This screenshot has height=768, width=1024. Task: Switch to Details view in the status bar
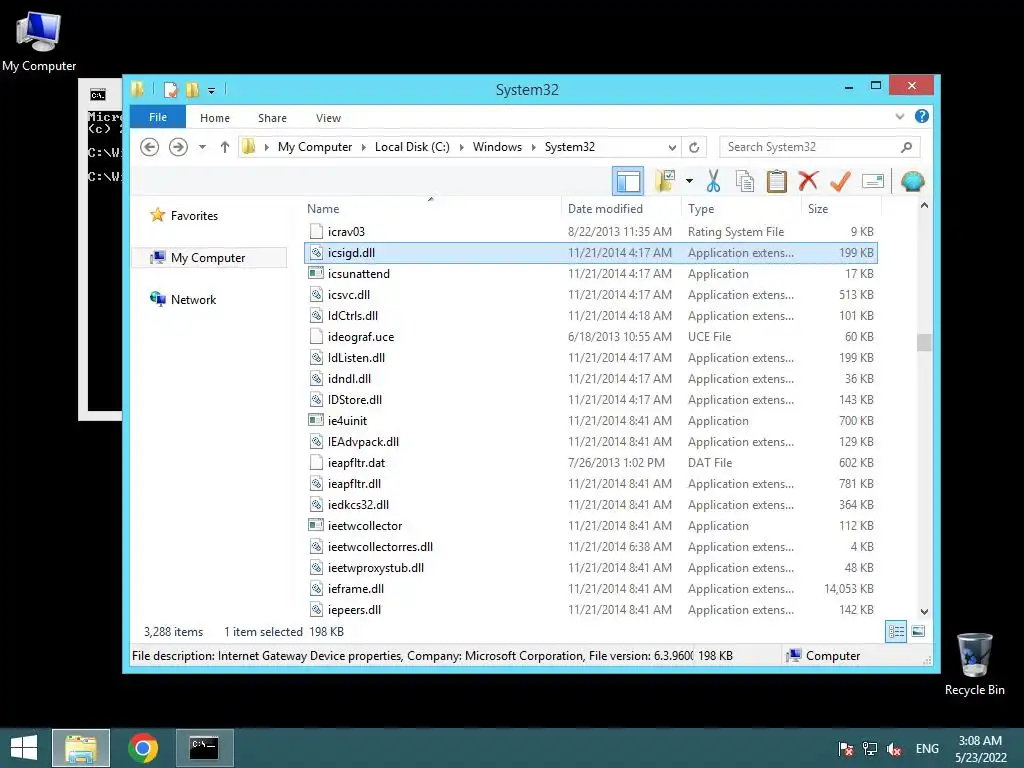[896, 632]
